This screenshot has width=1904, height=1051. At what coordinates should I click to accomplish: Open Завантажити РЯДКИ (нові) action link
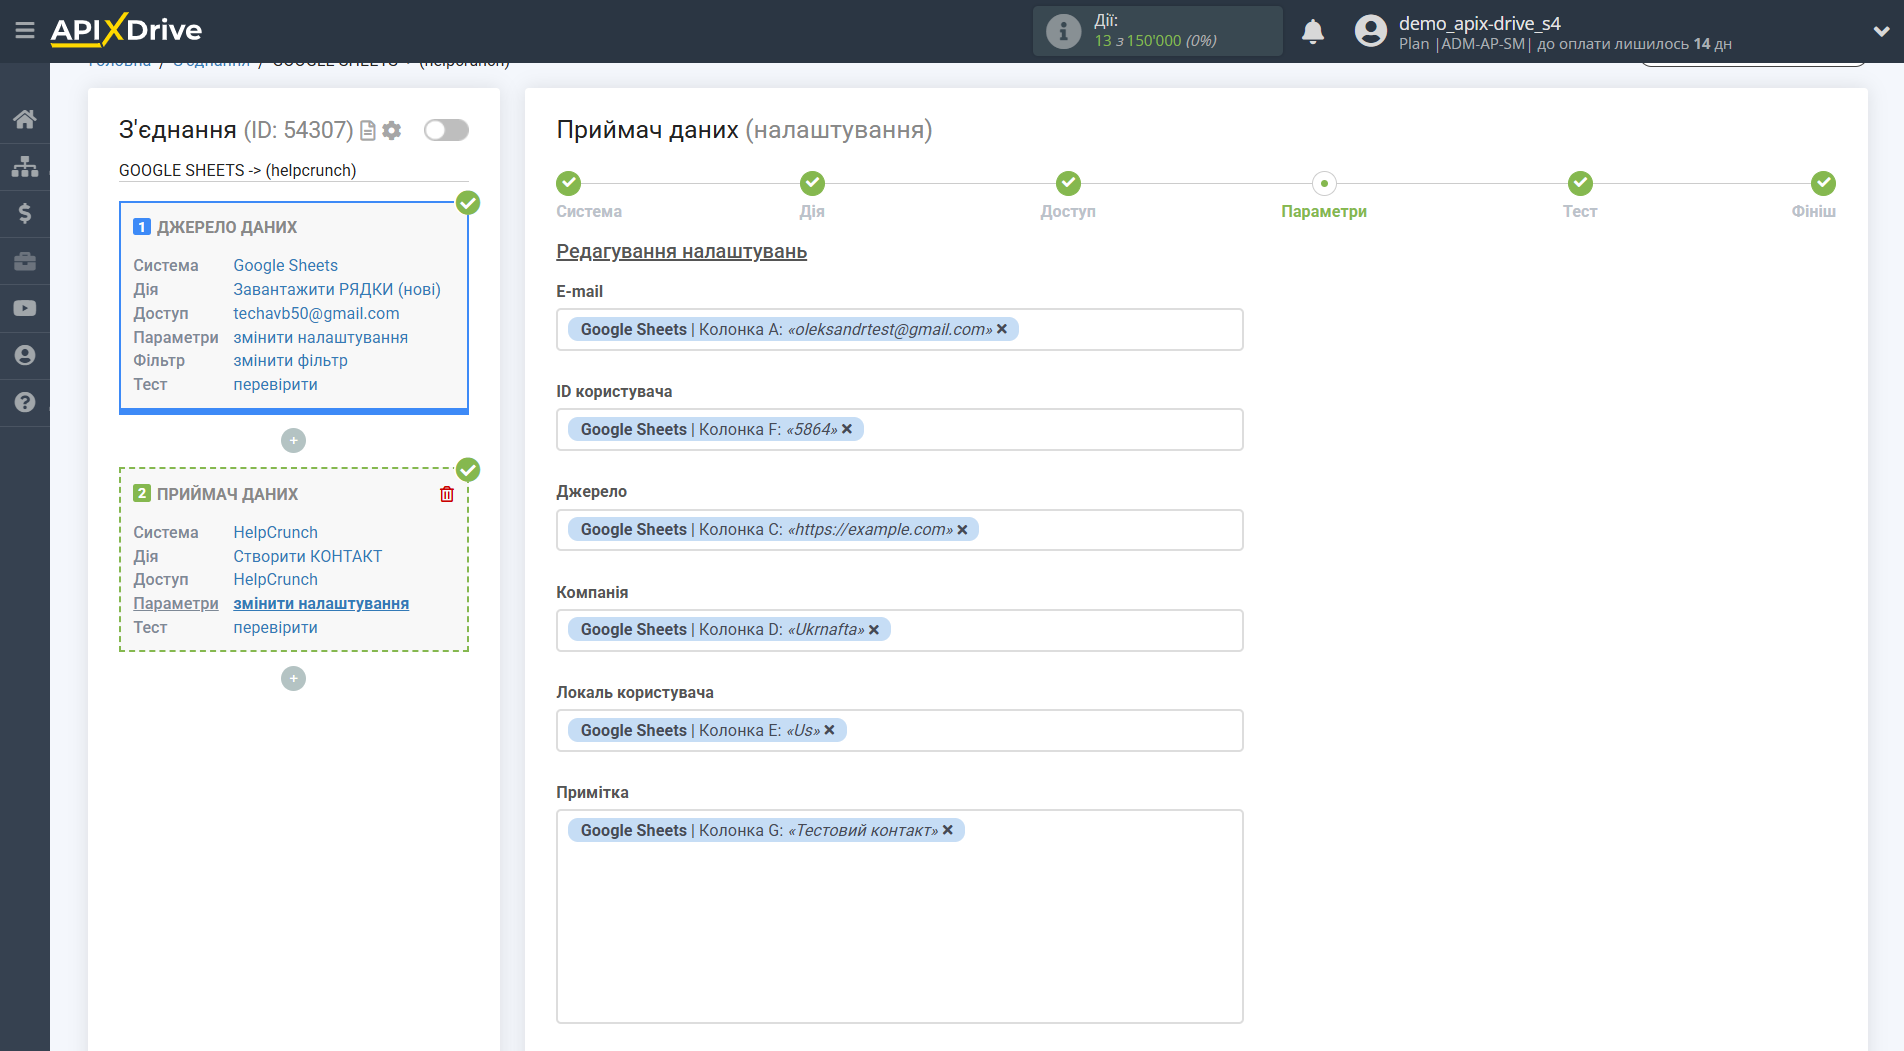(337, 289)
